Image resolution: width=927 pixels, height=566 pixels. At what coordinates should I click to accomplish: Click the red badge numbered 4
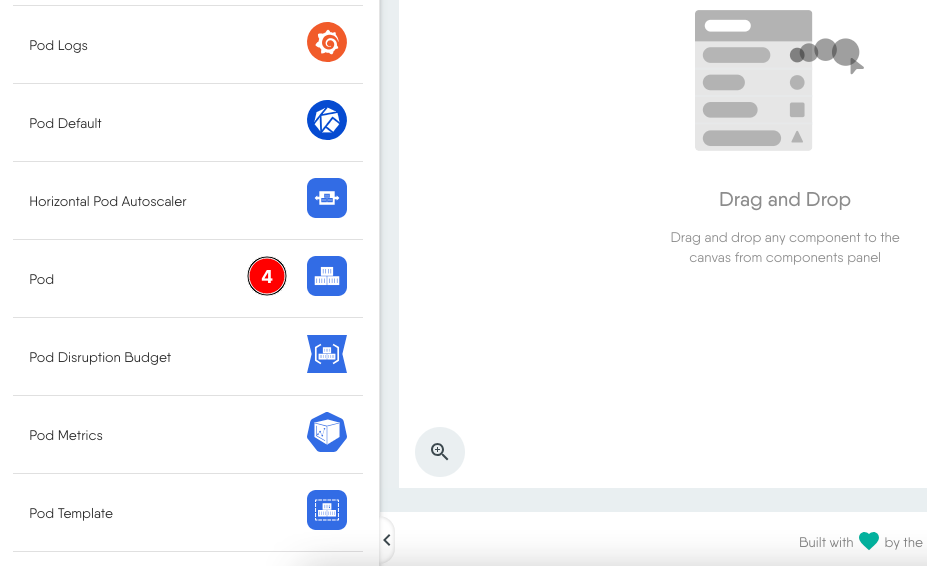tap(267, 277)
